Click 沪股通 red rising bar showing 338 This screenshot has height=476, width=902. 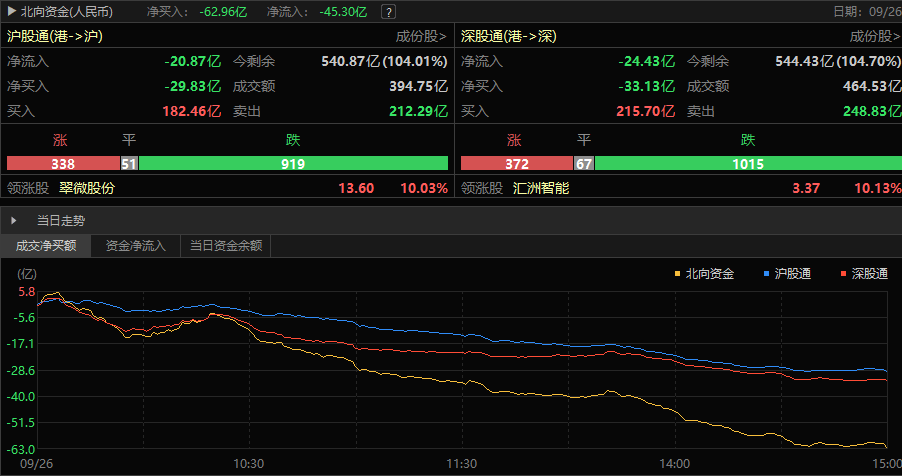coord(62,164)
